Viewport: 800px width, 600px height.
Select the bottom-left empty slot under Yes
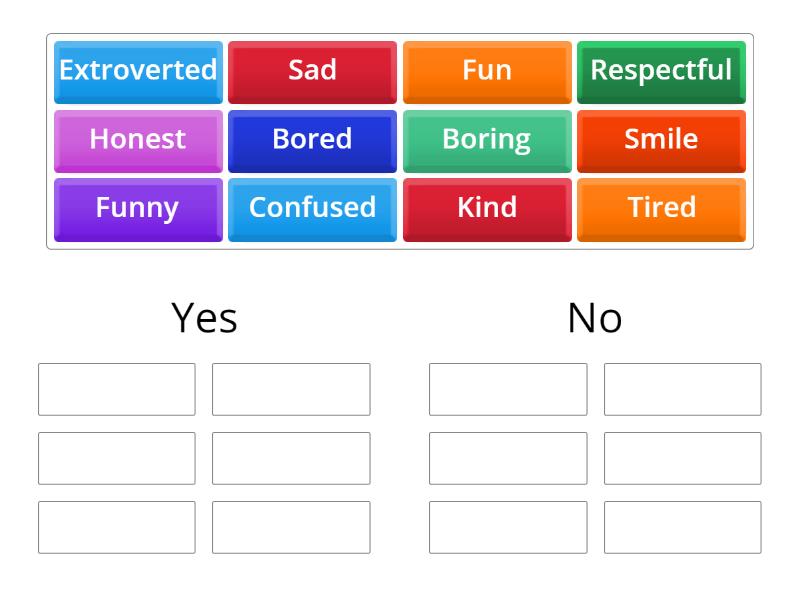point(116,528)
